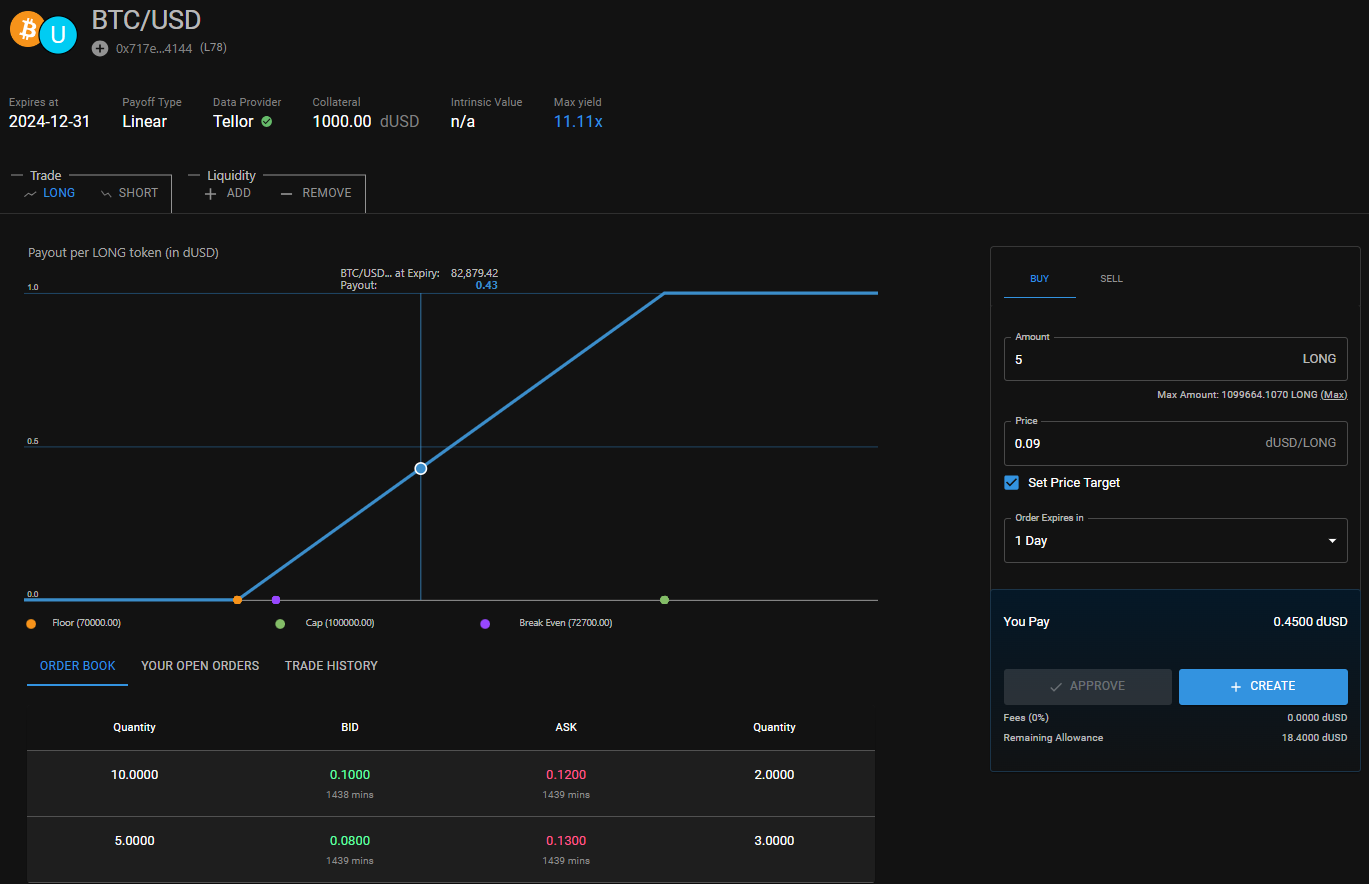The height and width of the screenshot is (884, 1369).
Task: Click the blue U token icon
Action: pos(58,36)
